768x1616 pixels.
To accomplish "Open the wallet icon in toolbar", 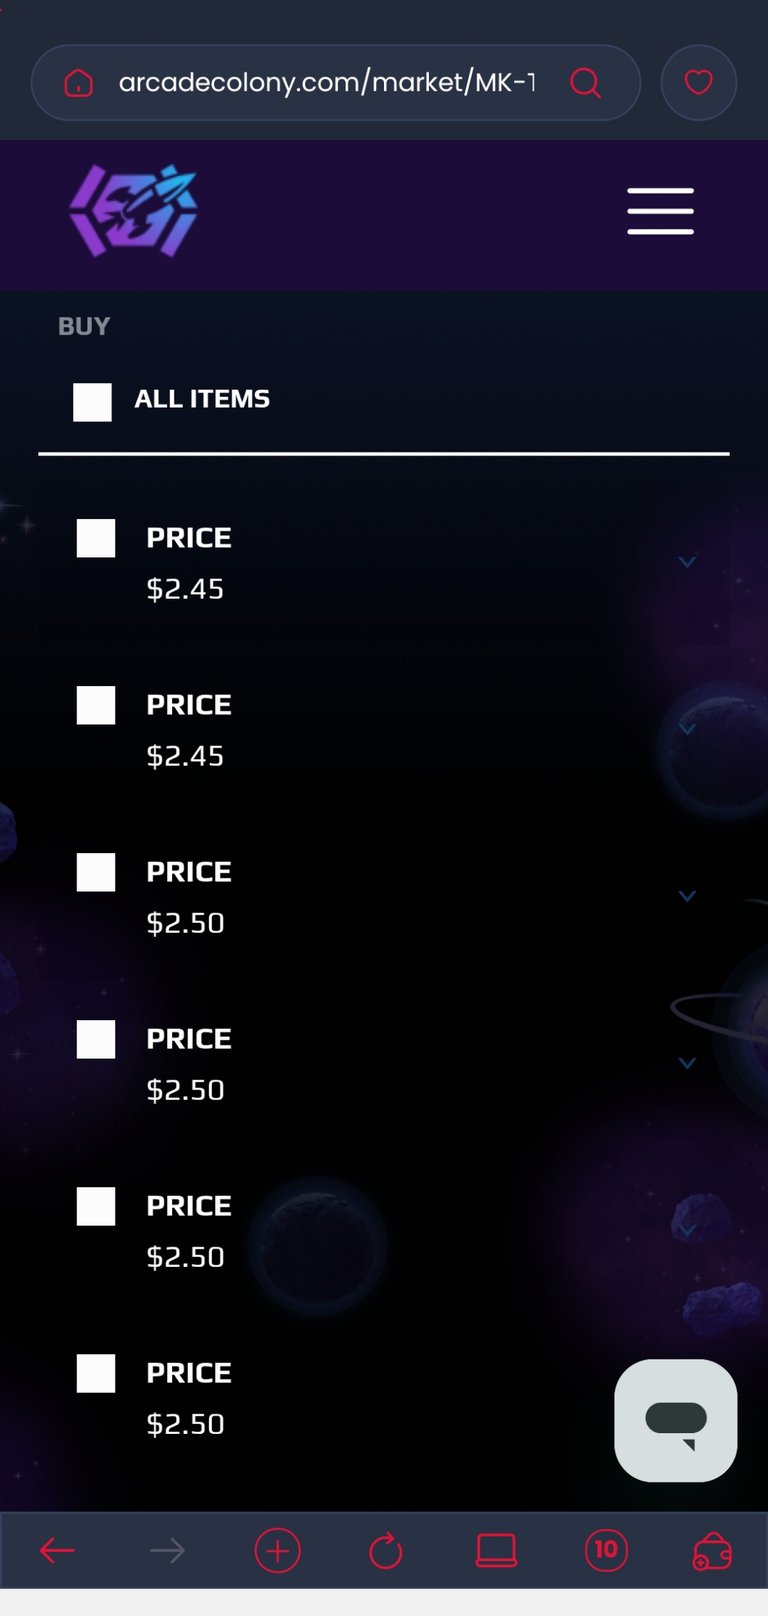I will click(x=712, y=1551).
